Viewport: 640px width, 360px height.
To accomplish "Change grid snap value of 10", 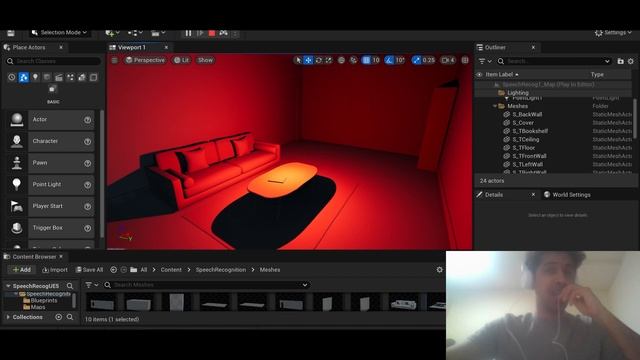I will click(376, 60).
